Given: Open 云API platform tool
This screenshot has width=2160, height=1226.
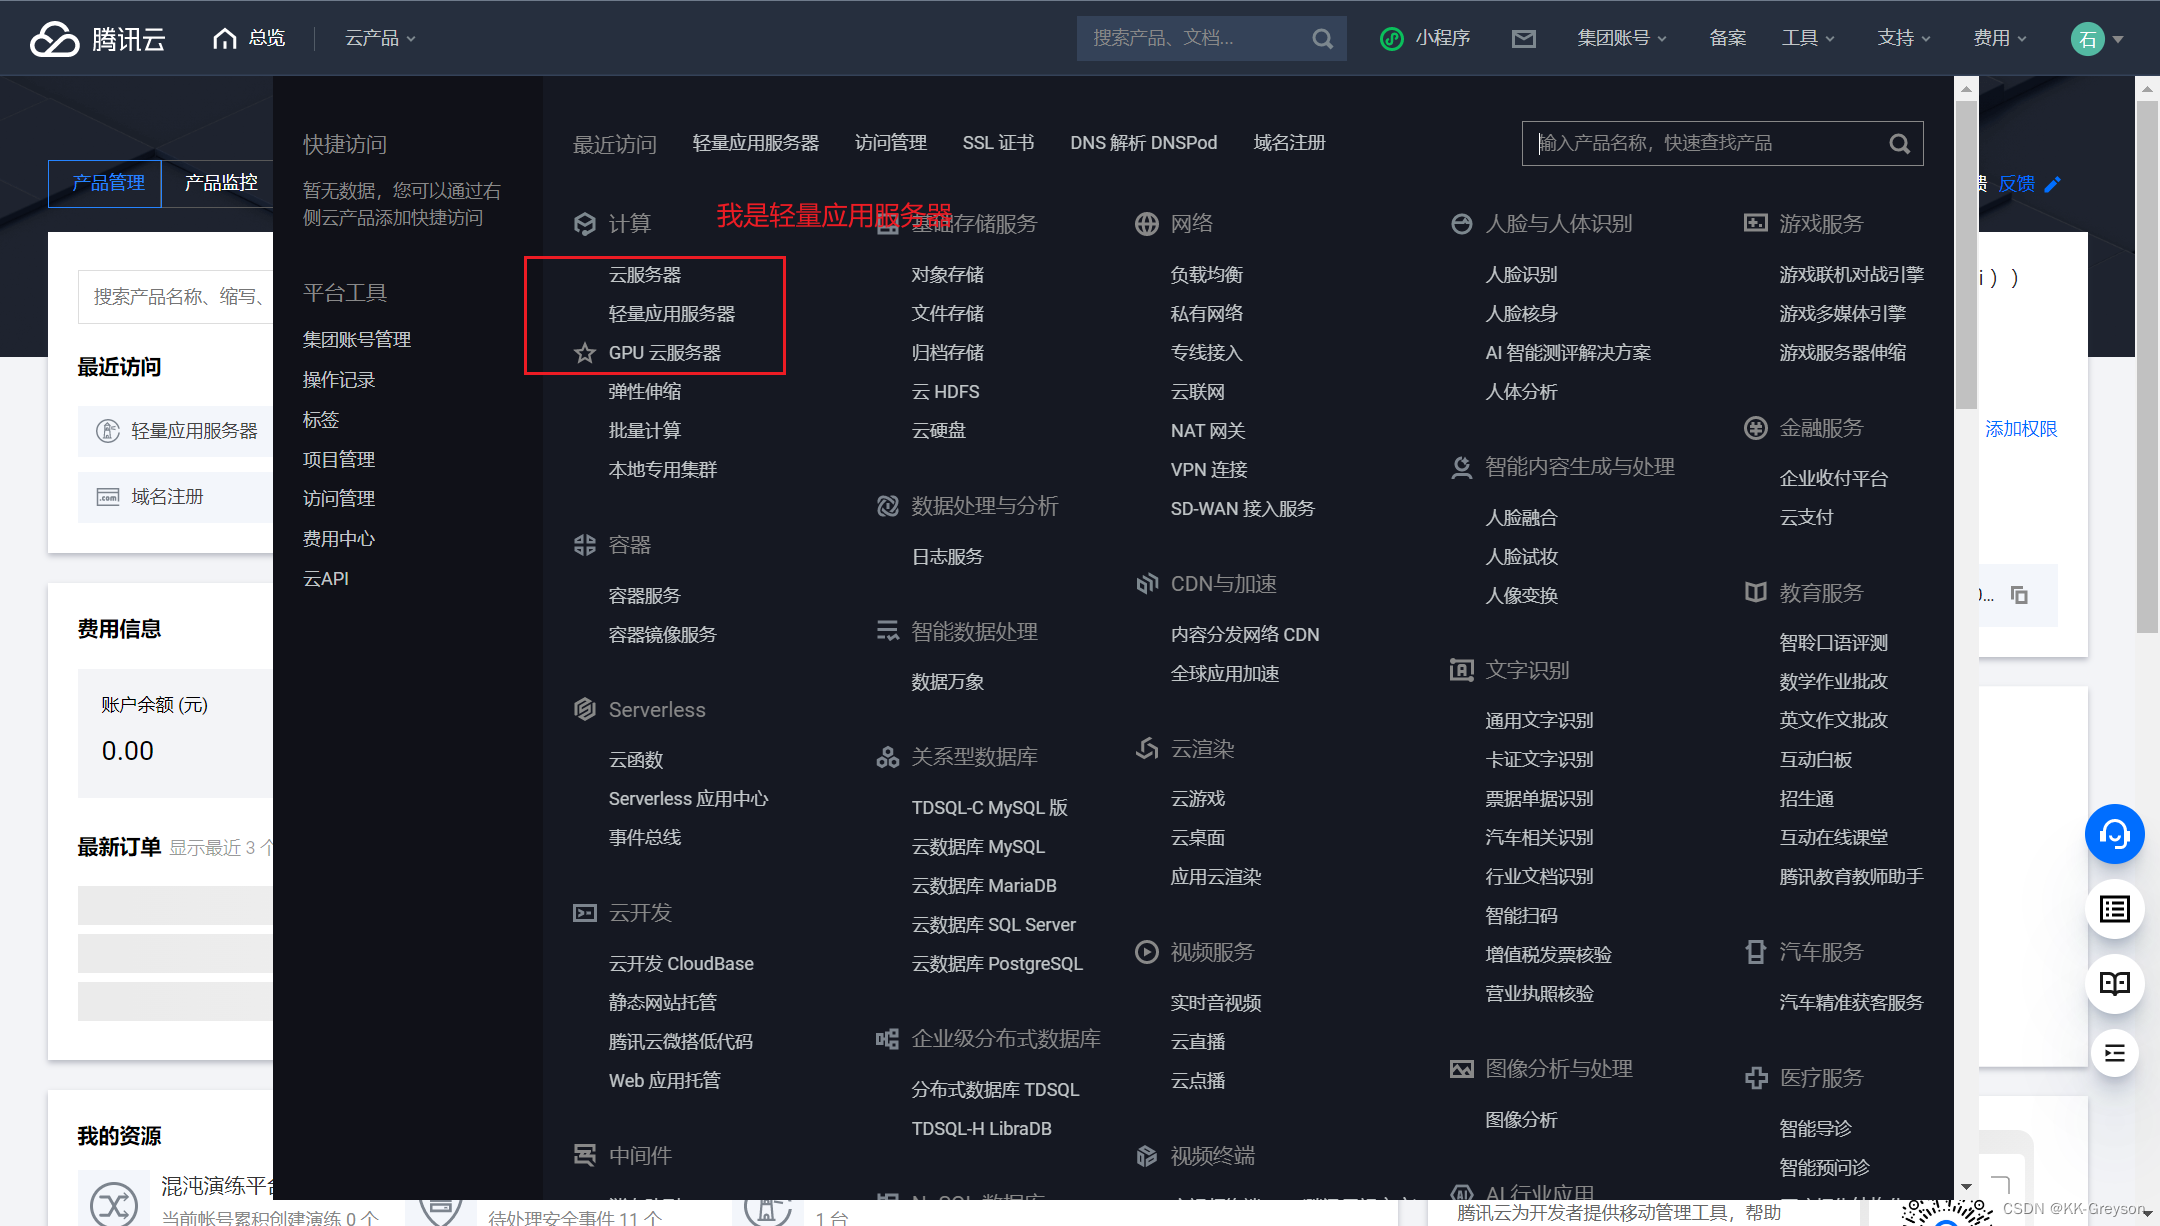Looking at the screenshot, I should tap(326, 578).
